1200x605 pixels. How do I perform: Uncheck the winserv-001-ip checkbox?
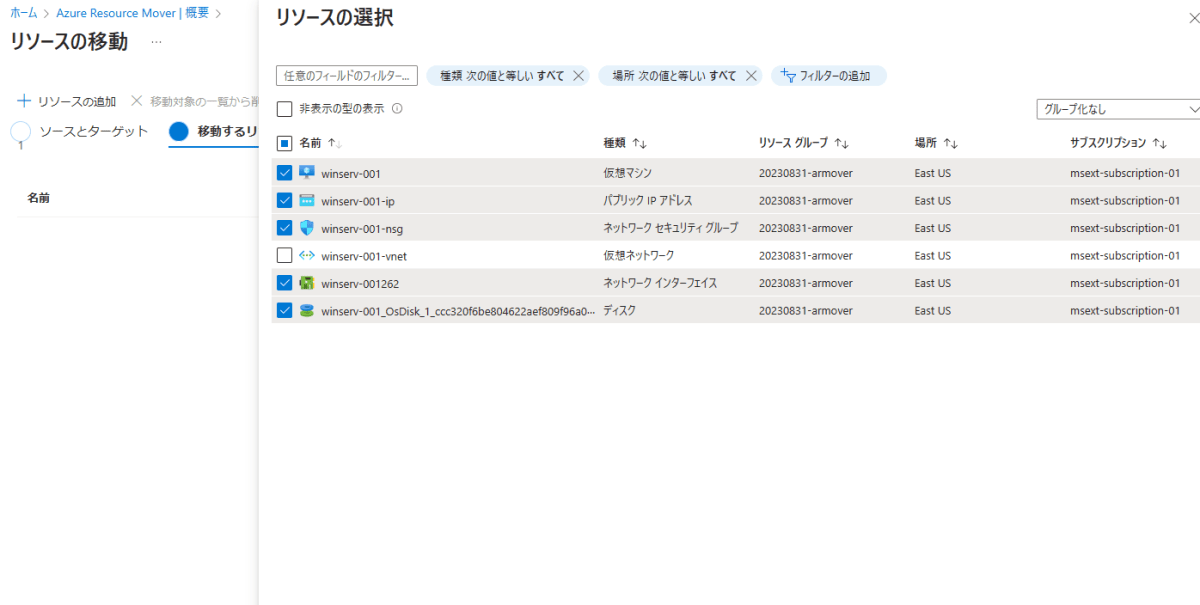coord(285,201)
